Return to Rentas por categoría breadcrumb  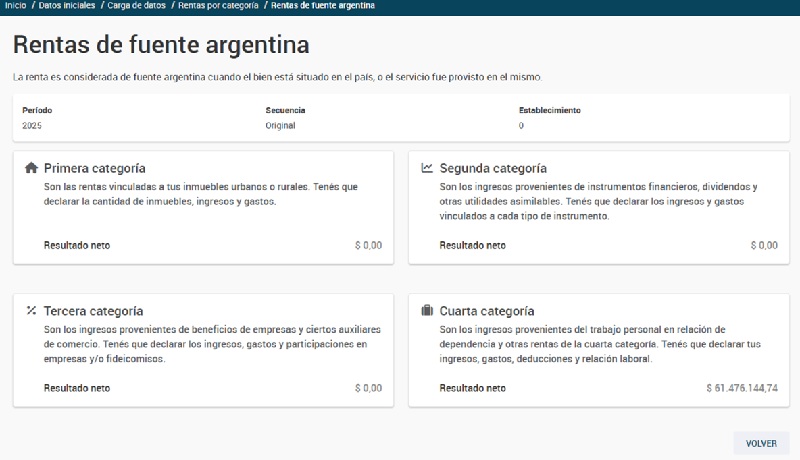(217, 6)
